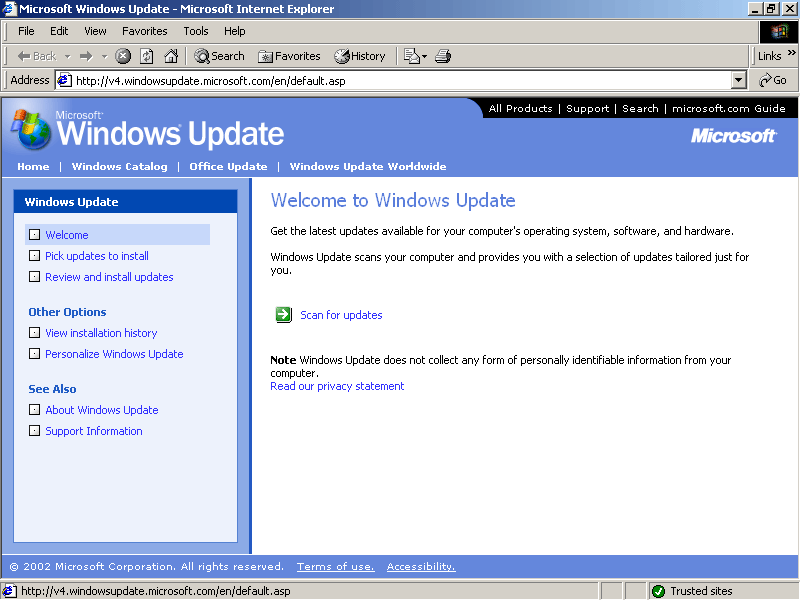Open the Search pane in toolbar

tap(219, 56)
